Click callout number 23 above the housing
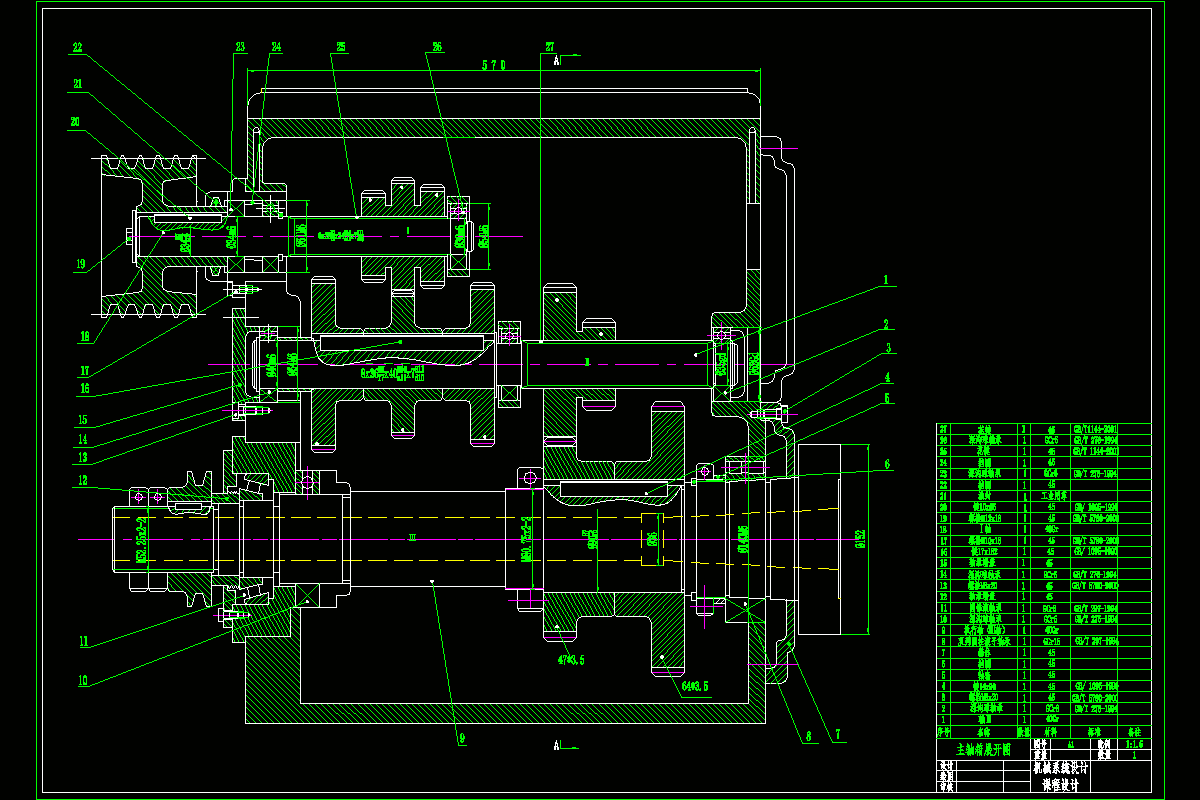1200x800 pixels. click(x=240, y=47)
